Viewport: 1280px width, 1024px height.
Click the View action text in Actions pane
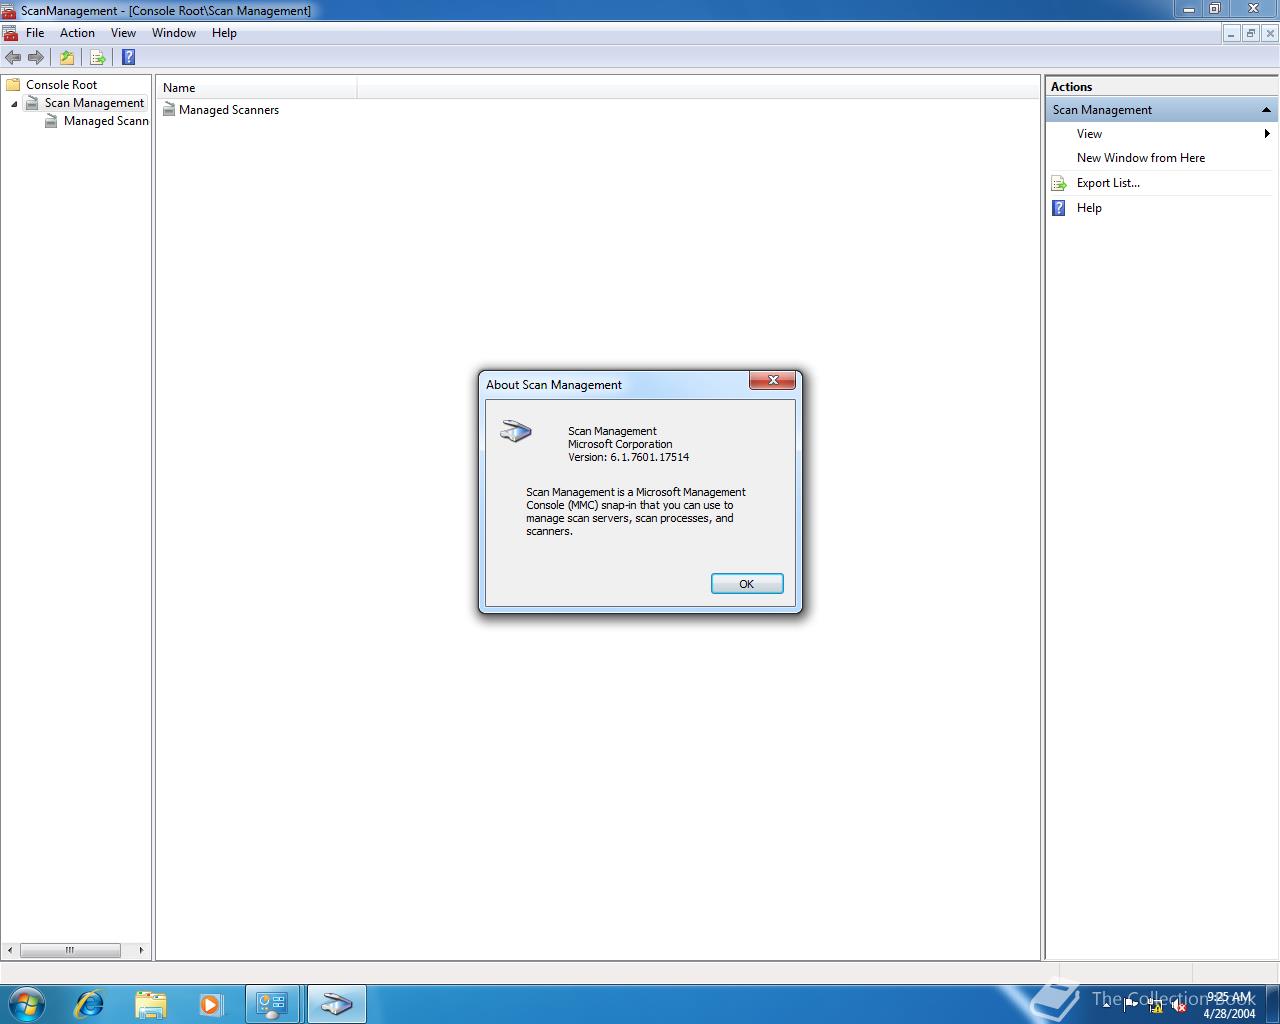coord(1089,134)
